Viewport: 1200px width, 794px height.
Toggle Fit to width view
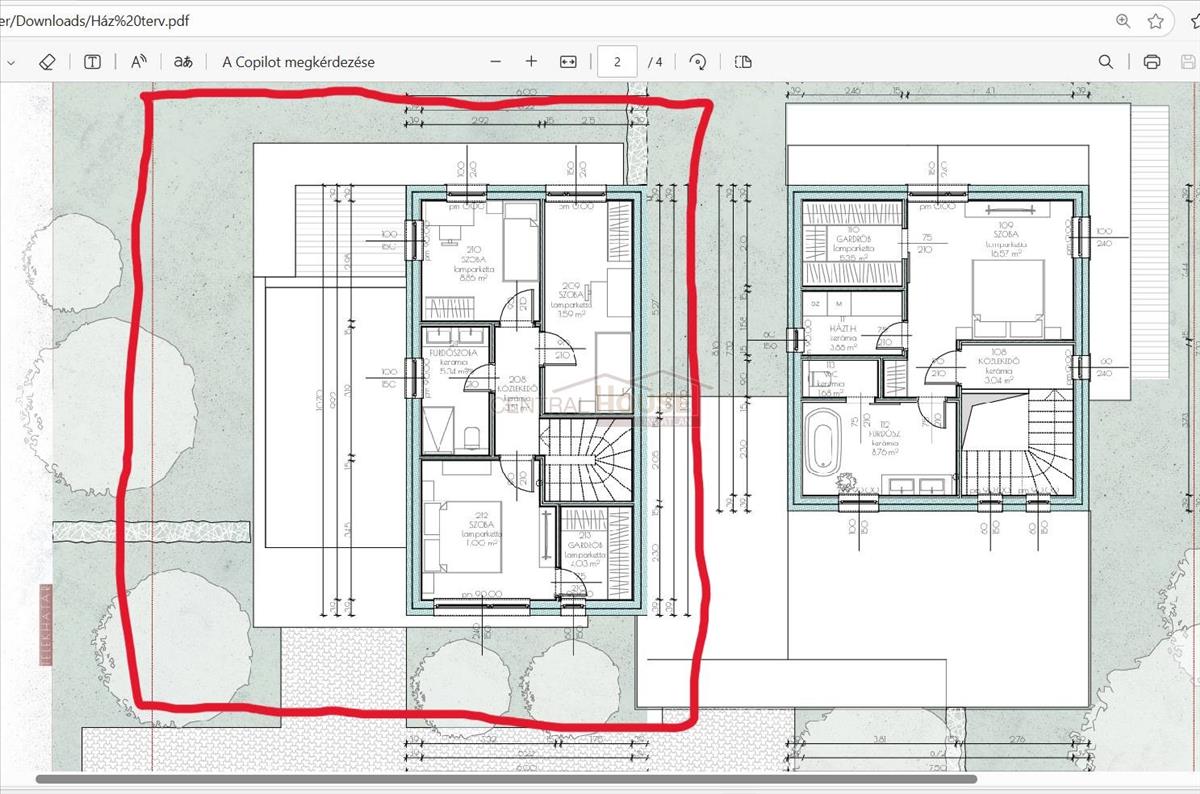(x=568, y=62)
